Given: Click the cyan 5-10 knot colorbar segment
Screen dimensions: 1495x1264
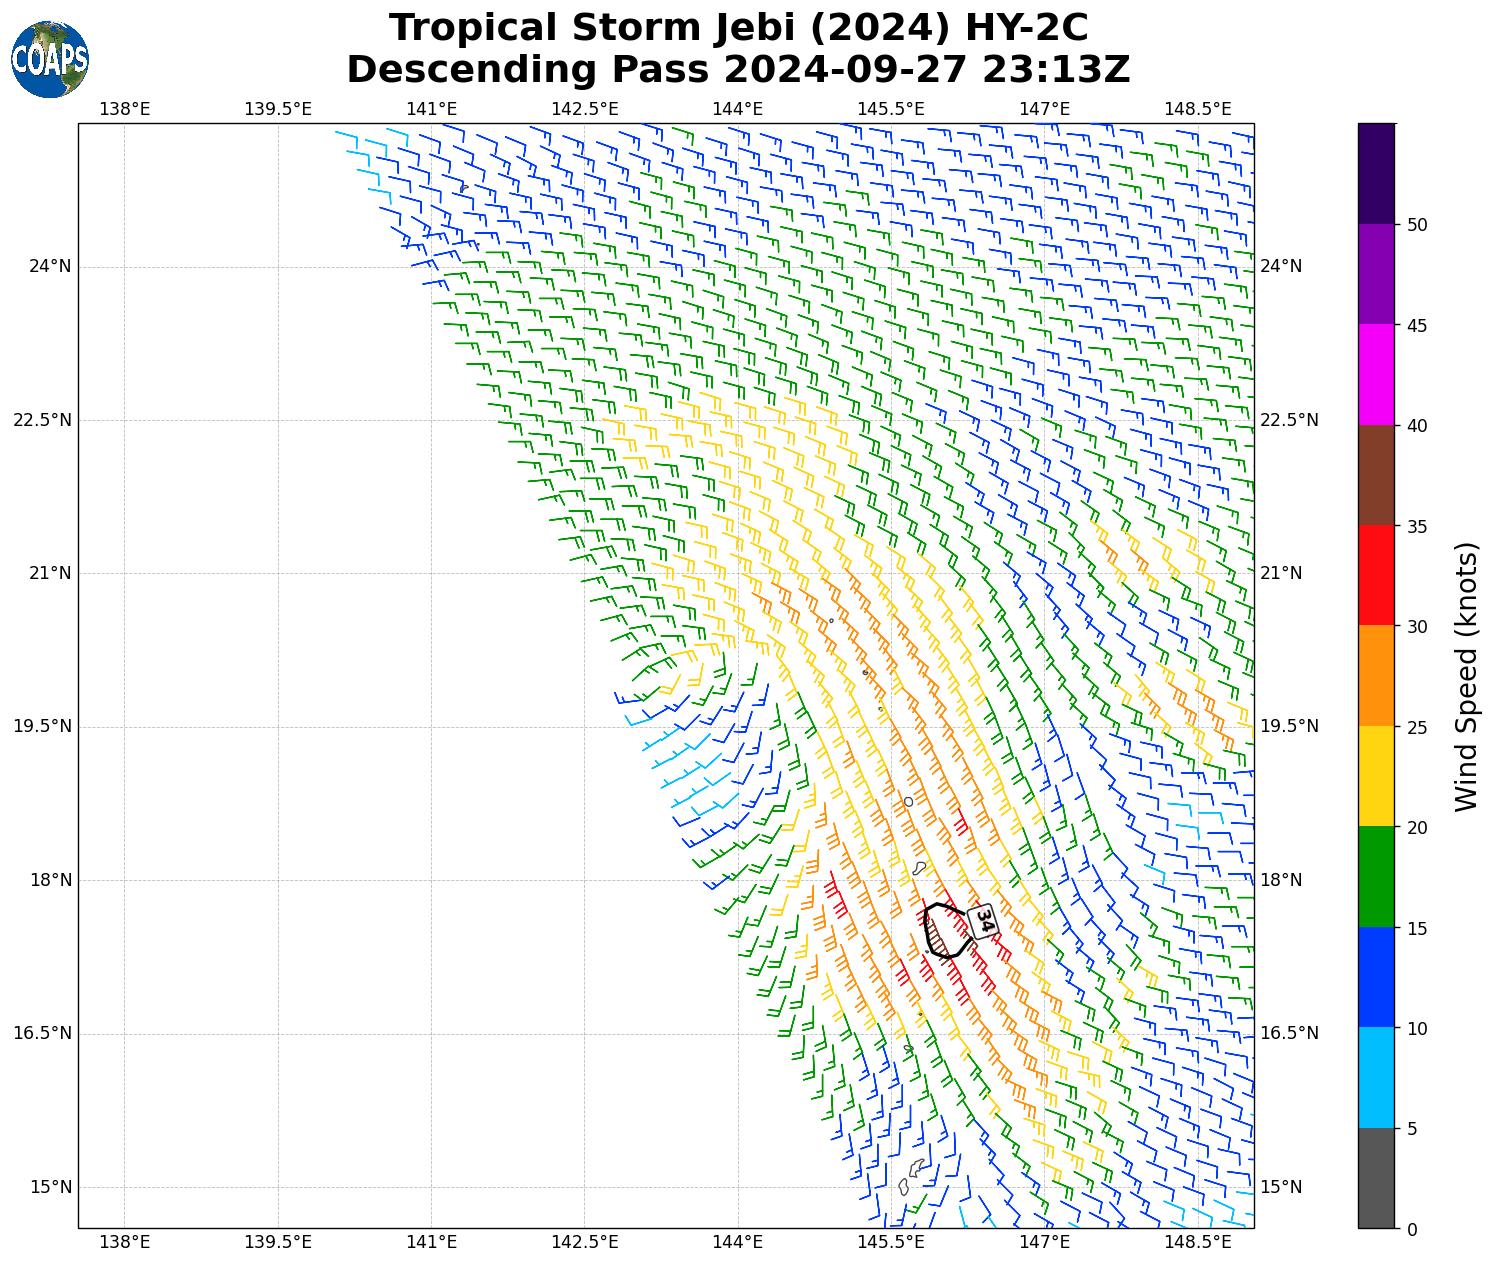Looking at the screenshot, I should tap(1376, 1078).
